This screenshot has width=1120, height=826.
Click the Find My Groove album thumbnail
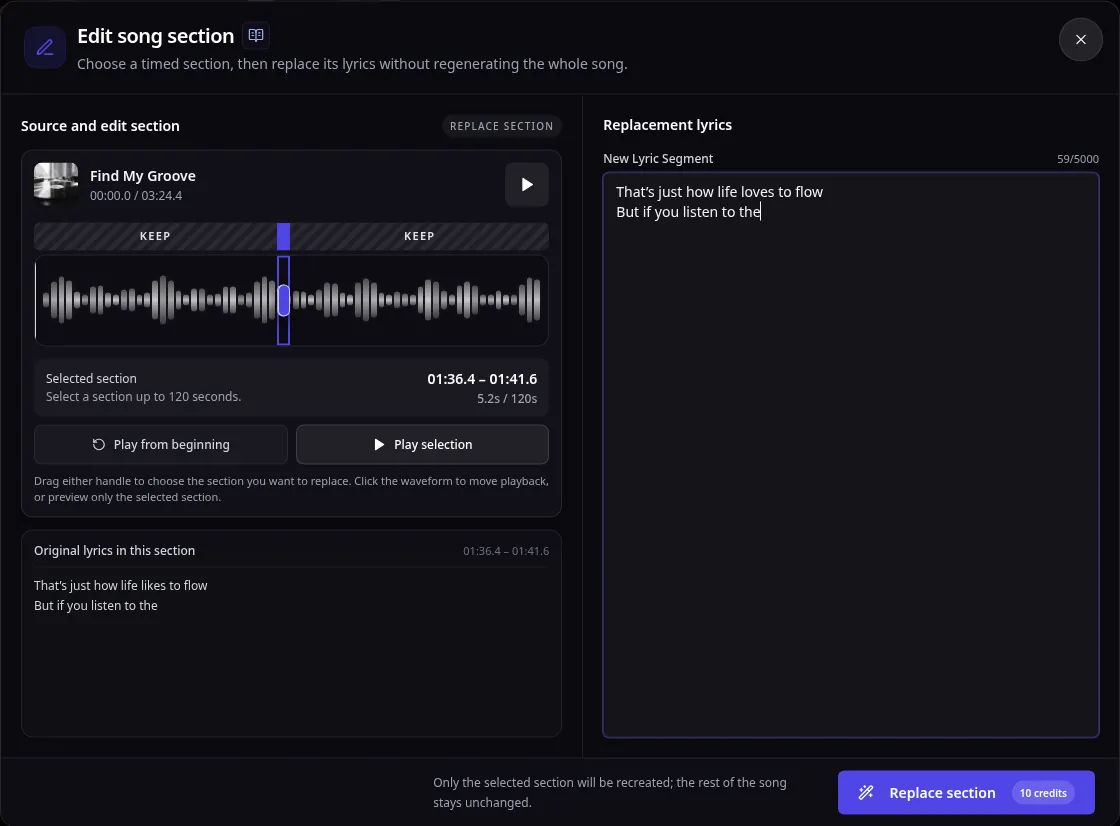coord(56,184)
